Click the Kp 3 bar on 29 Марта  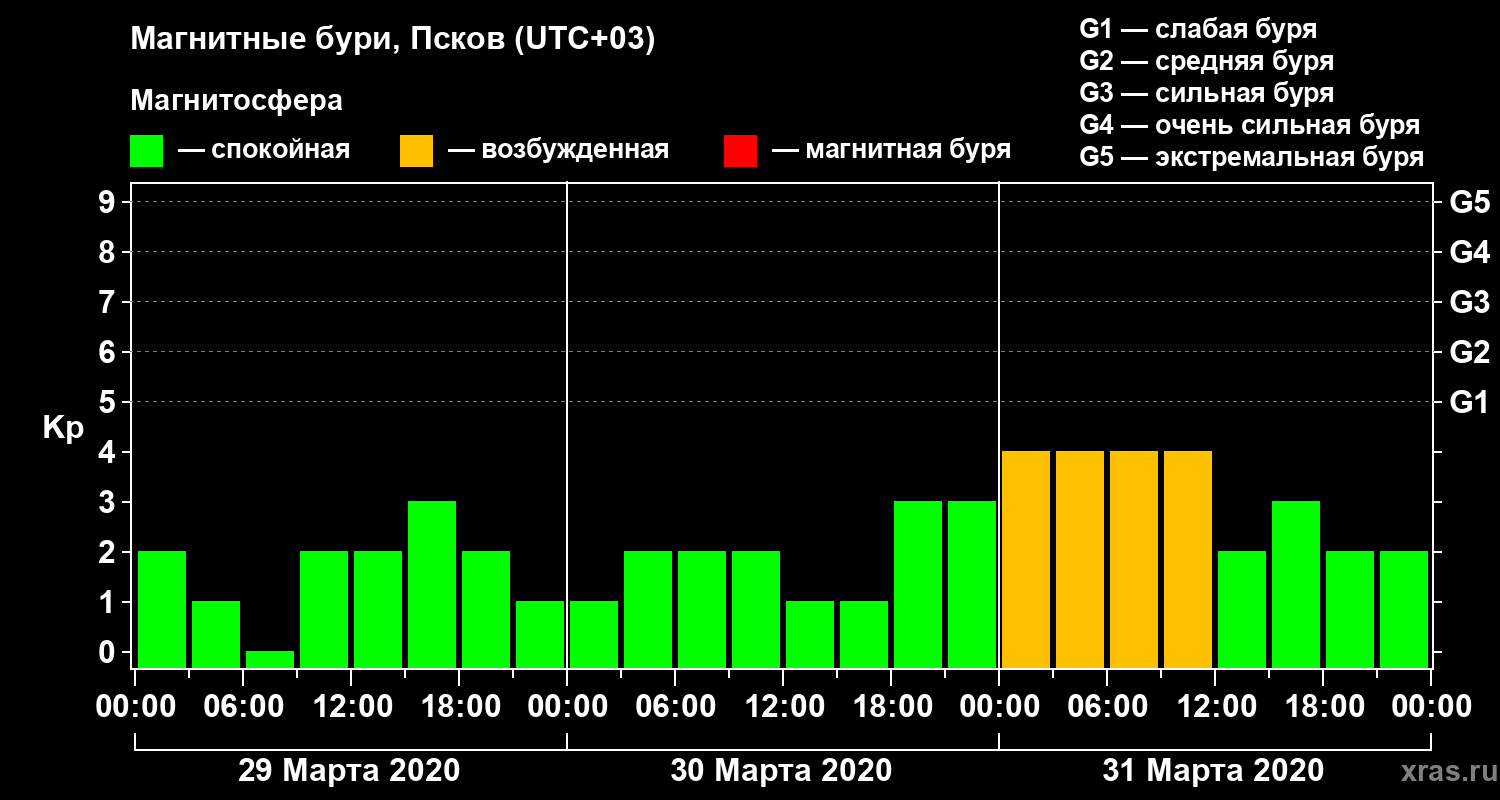pos(432,584)
